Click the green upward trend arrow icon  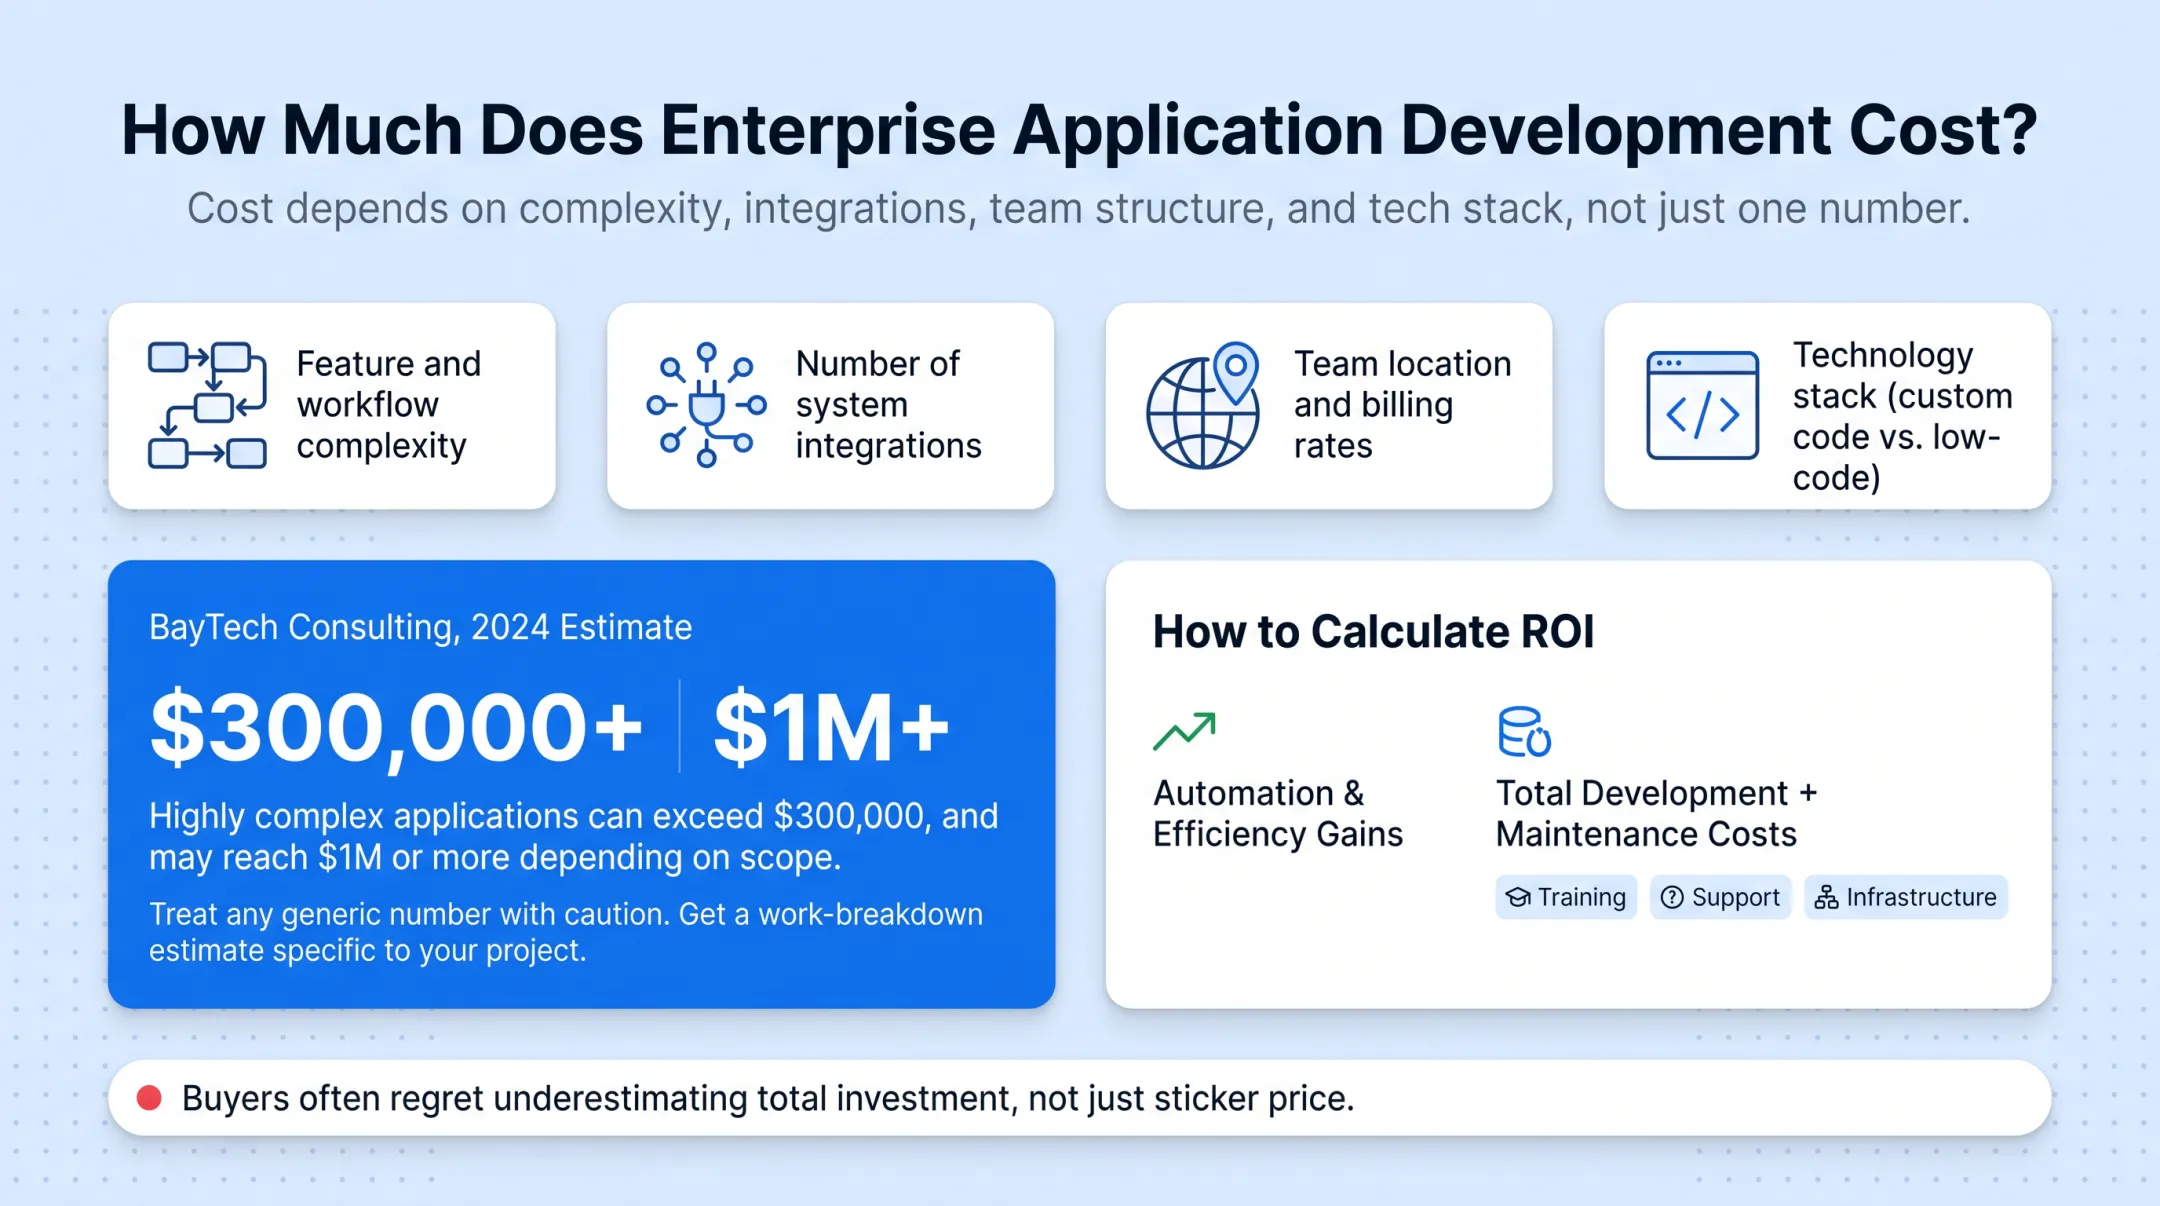click(1184, 731)
